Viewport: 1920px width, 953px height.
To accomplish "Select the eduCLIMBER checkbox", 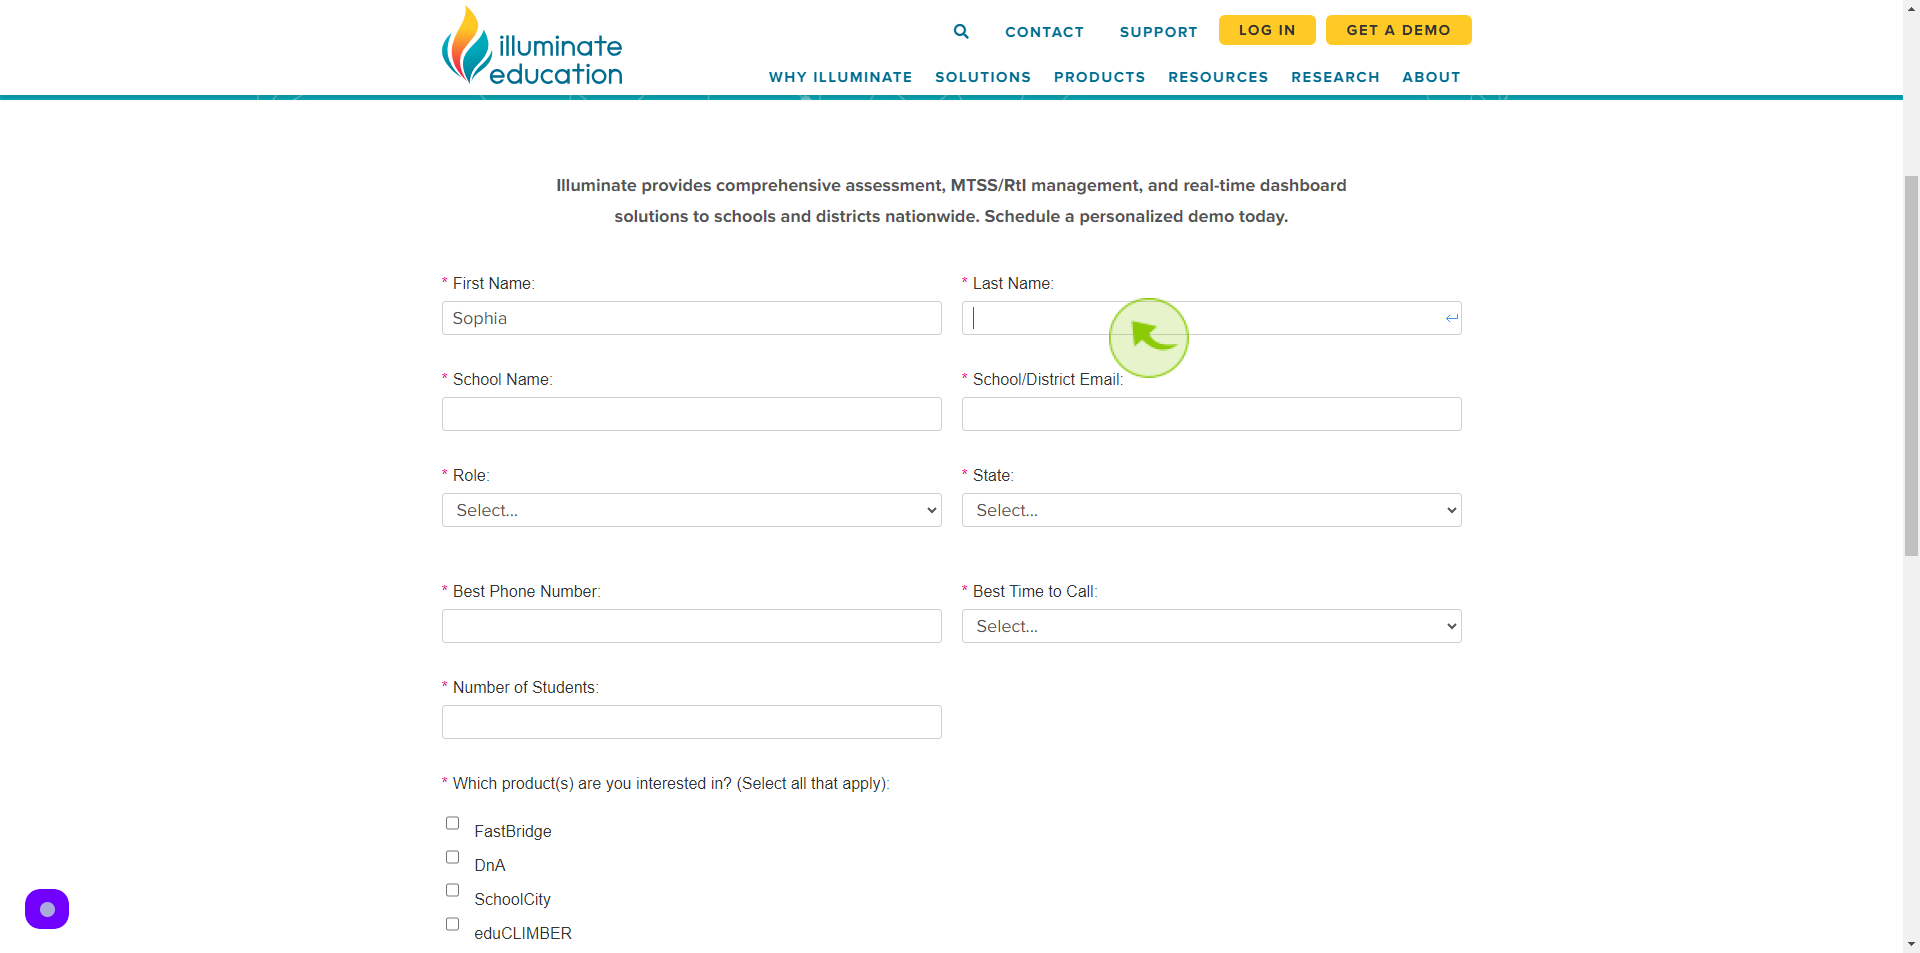I will point(452,924).
